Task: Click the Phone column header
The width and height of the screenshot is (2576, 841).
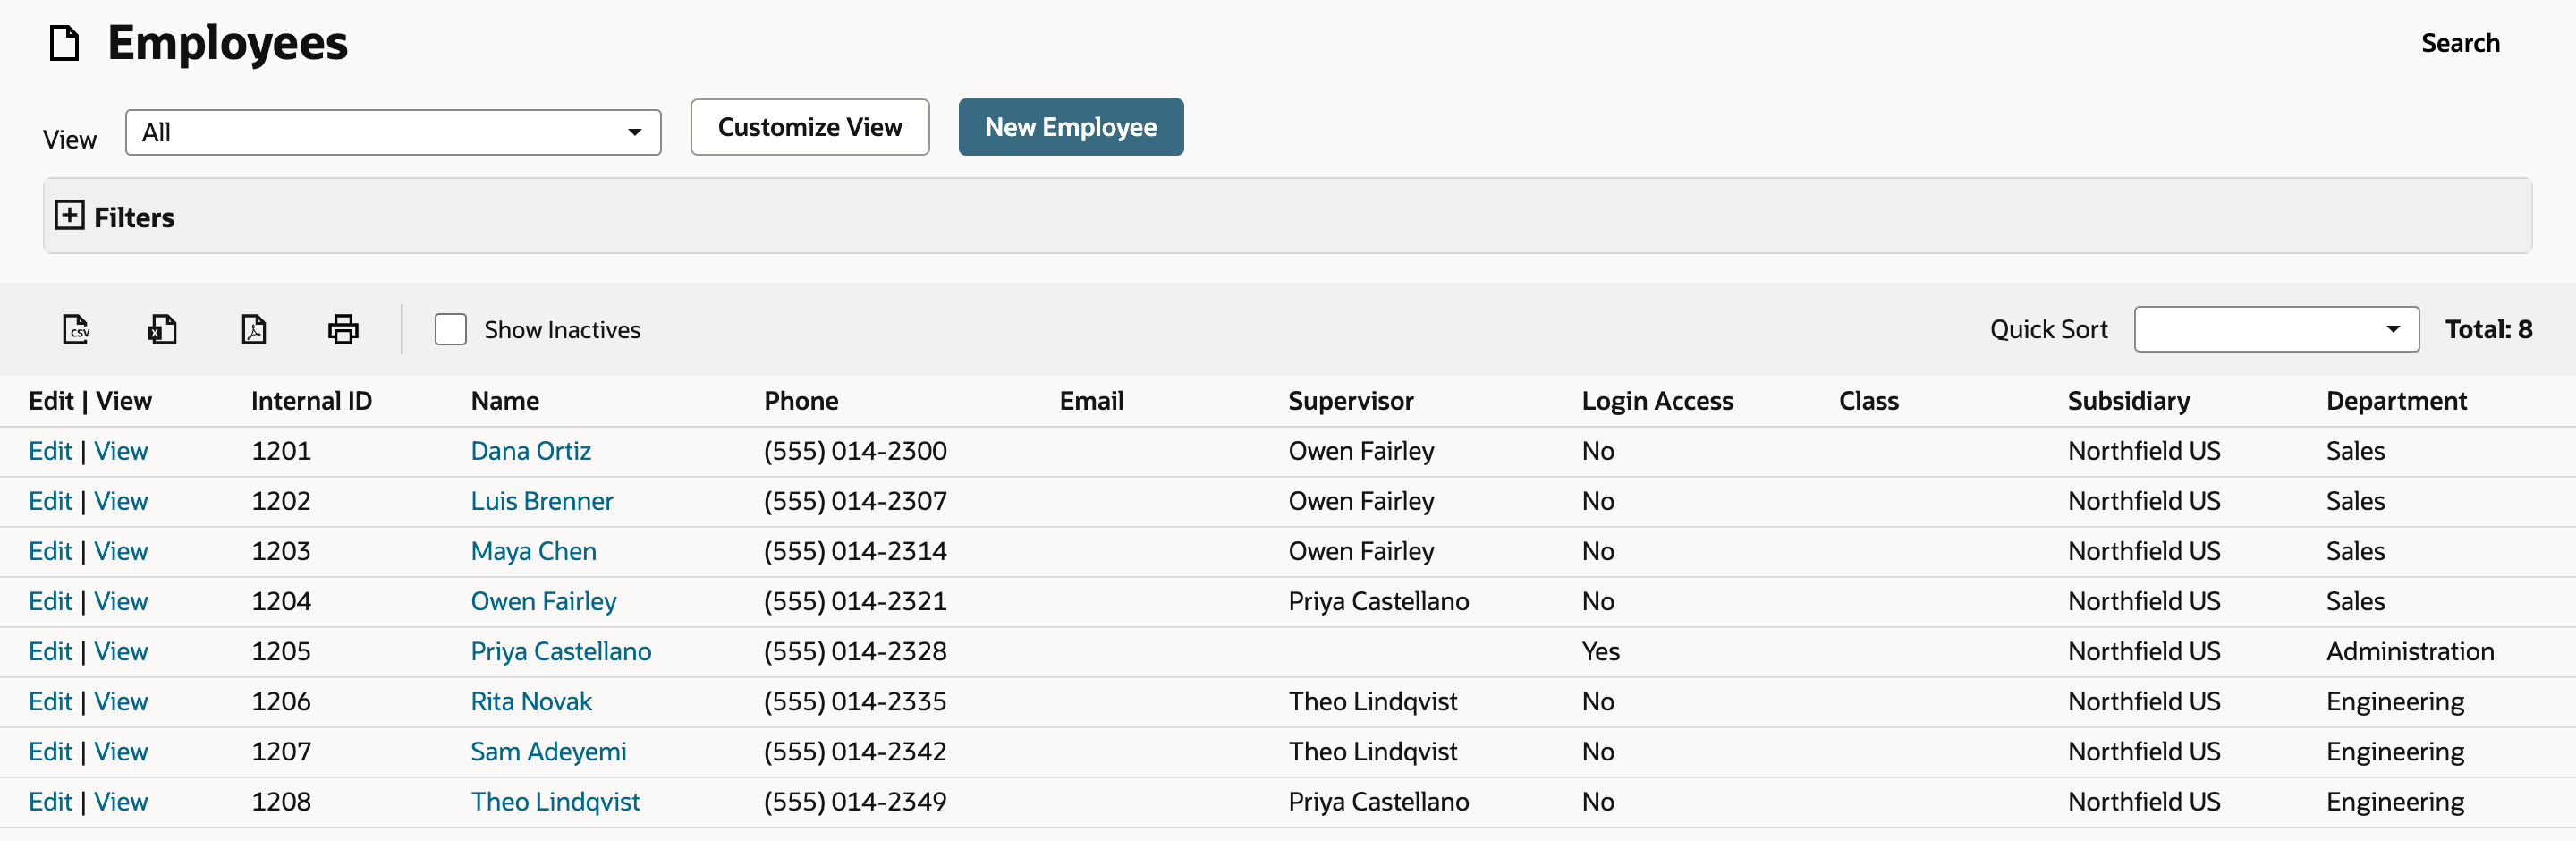Action: click(801, 401)
